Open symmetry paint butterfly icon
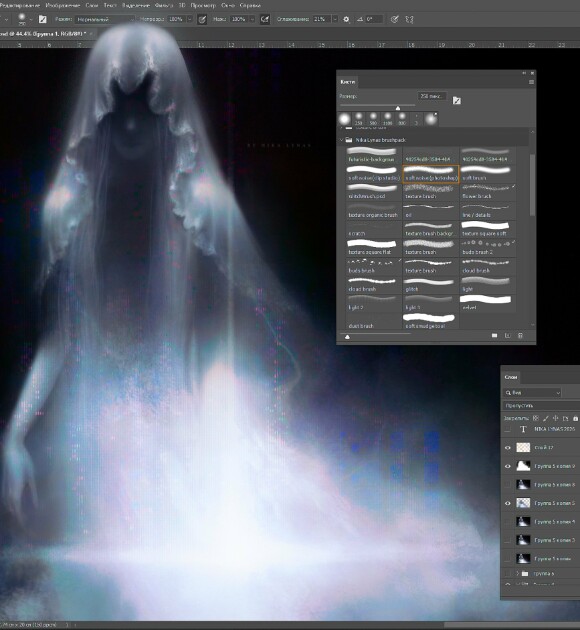This screenshot has width=580, height=630. tap(409, 19)
